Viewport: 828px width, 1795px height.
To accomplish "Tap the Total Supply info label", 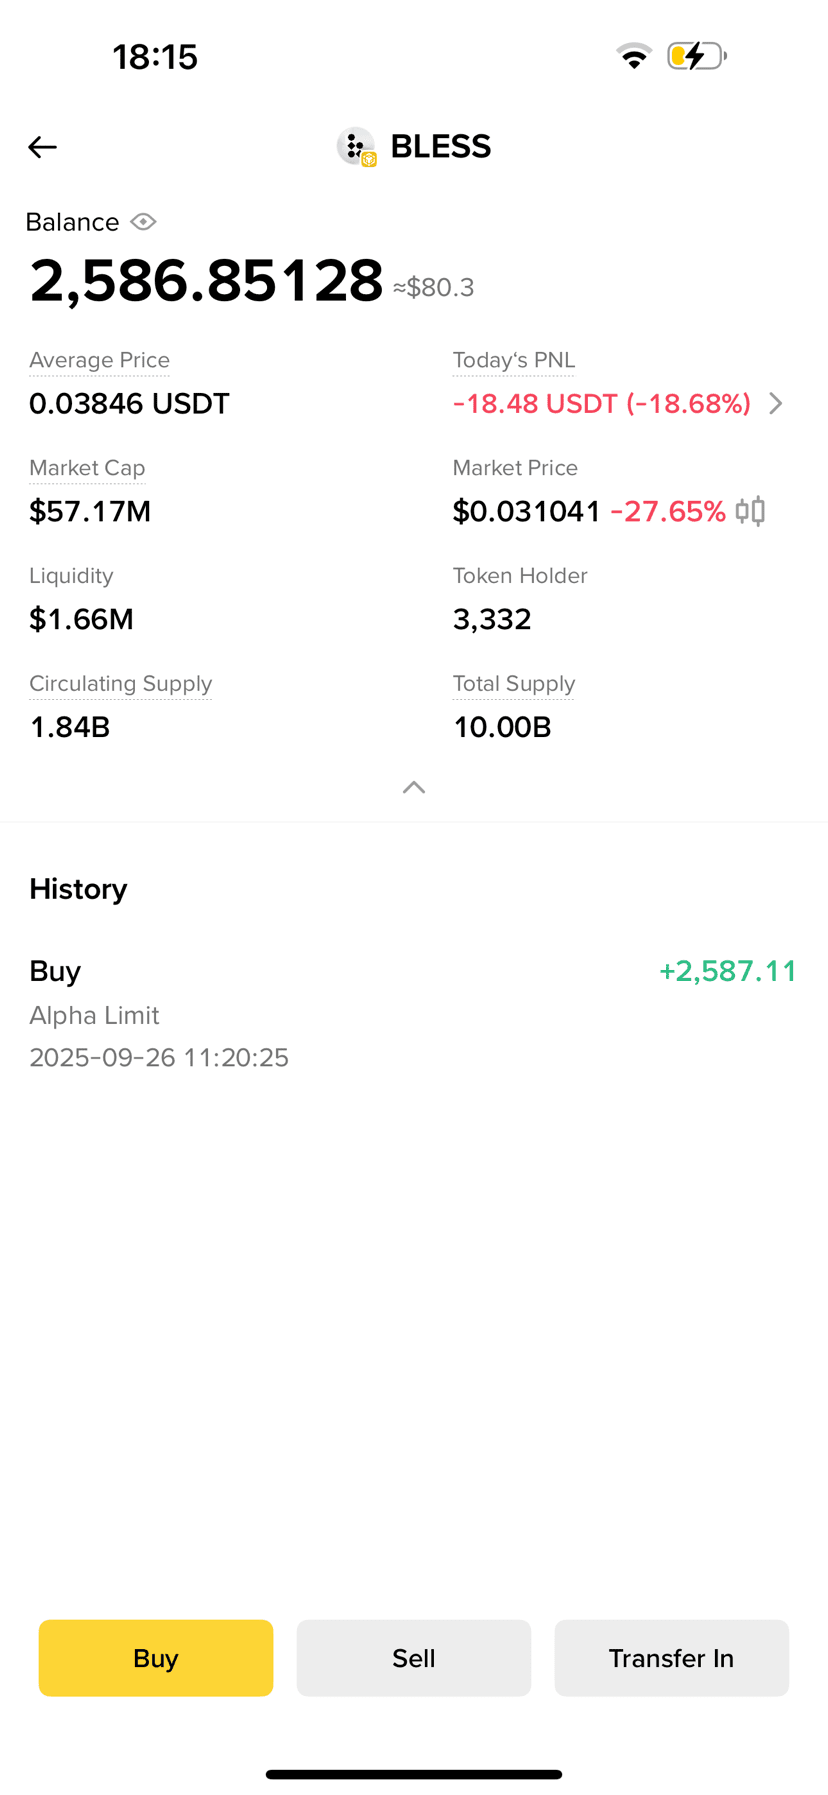I will coord(513,684).
